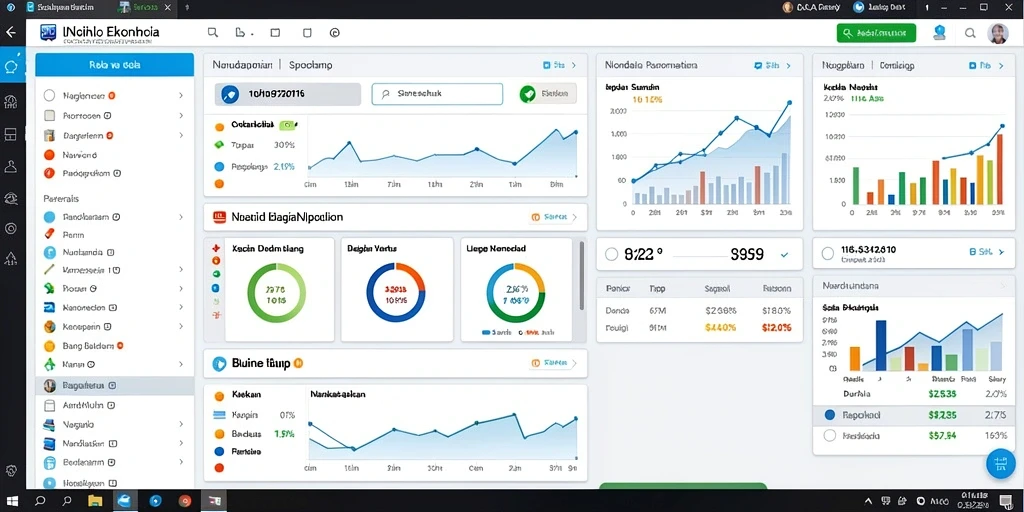
Task: Click the blue Rola ve cola button
Action: pyautogui.click(x=114, y=65)
